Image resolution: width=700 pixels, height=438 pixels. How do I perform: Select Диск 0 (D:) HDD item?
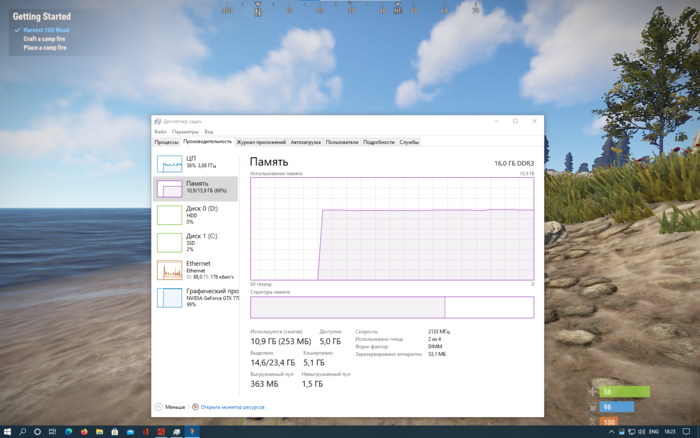196,215
